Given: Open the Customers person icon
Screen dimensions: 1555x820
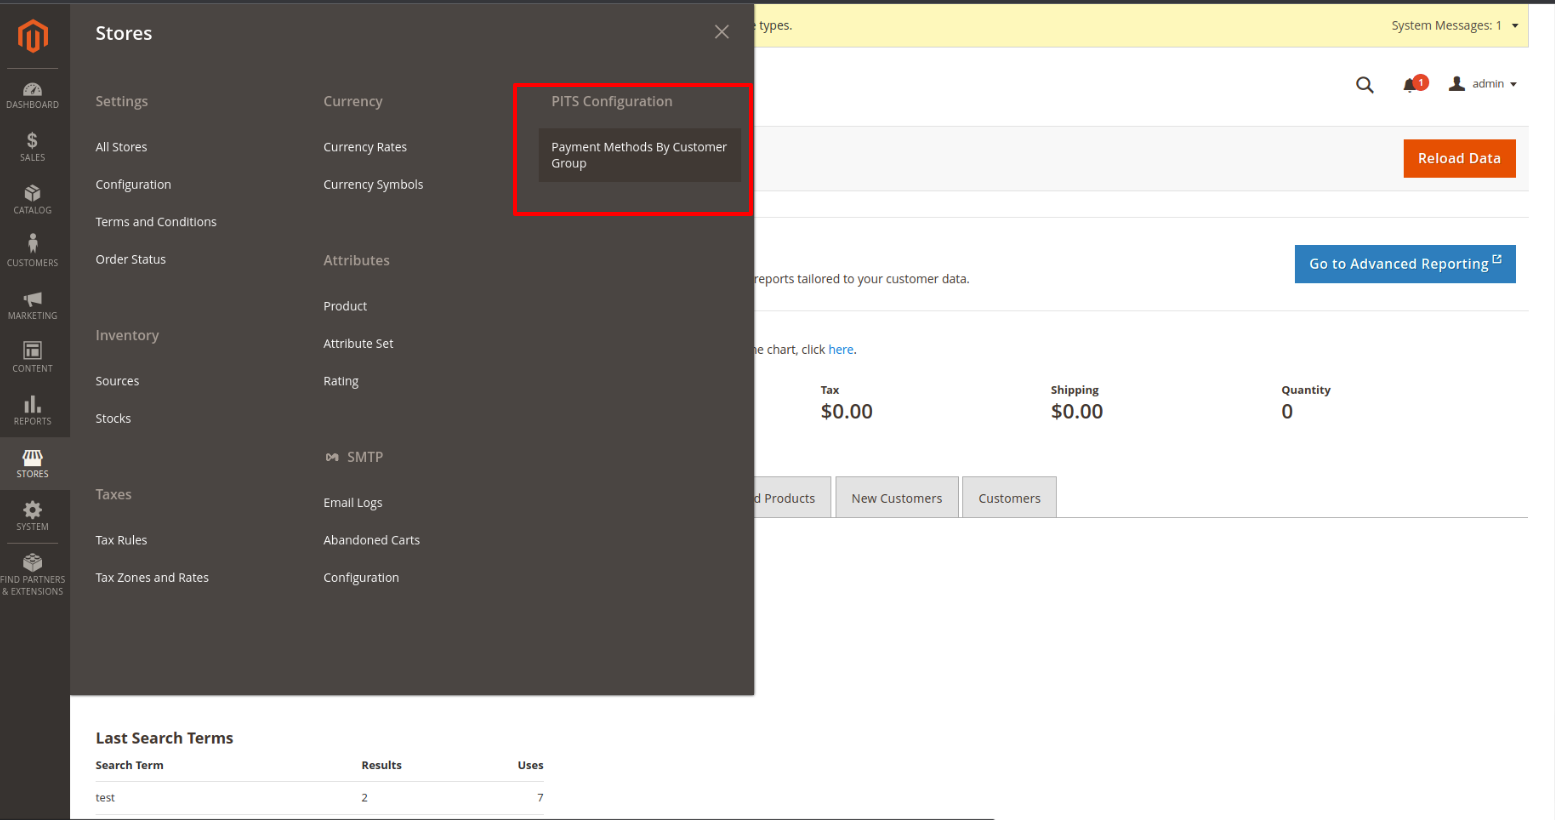Looking at the screenshot, I should click(x=33, y=252).
